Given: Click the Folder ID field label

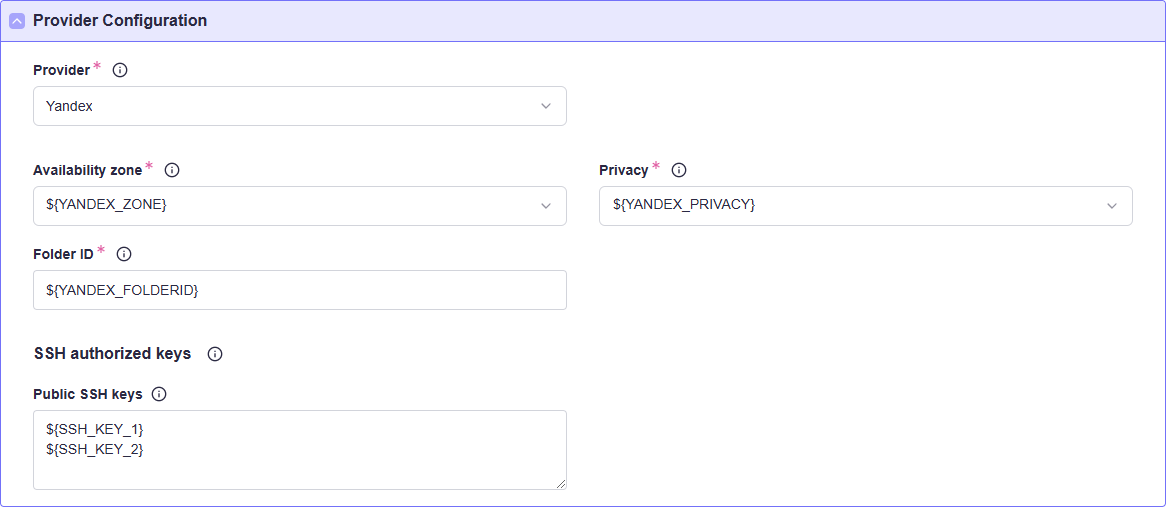Looking at the screenshot, I should (63, 254).
